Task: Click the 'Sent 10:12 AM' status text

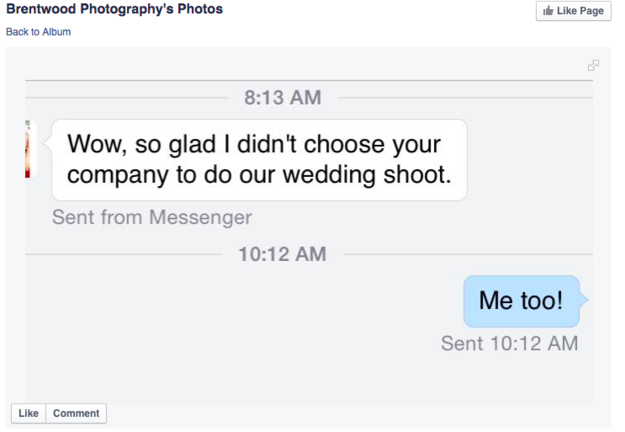Action: click(509, 343)
